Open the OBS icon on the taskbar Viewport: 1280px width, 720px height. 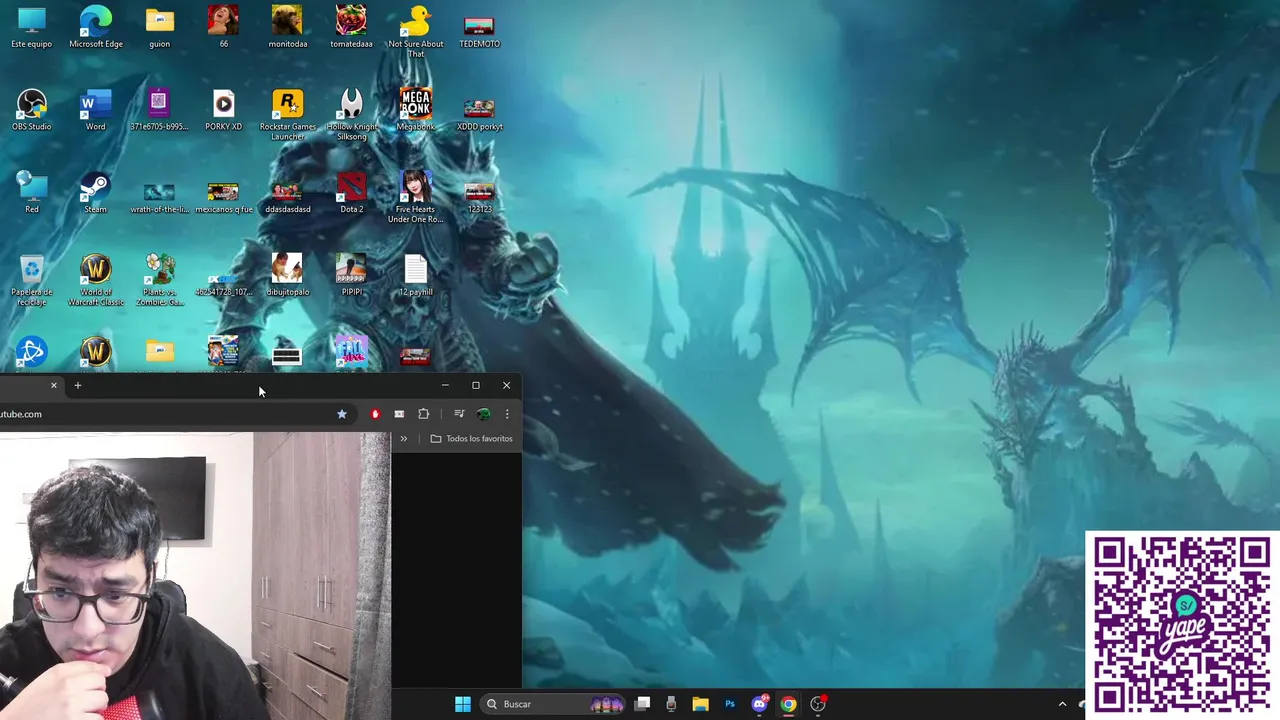tap(818, 704)
